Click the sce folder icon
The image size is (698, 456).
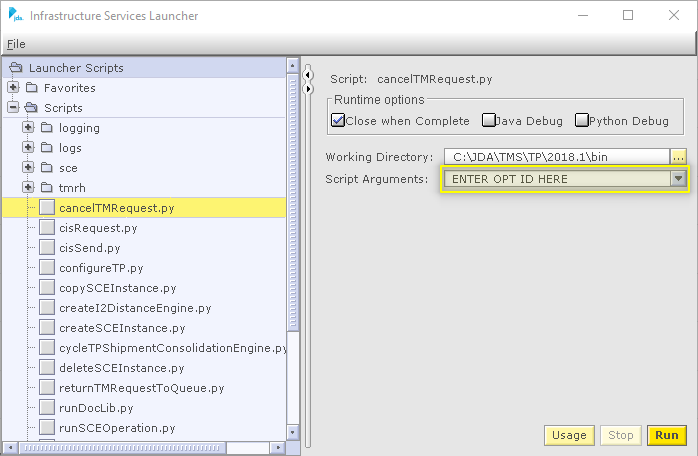pos(47,167)
